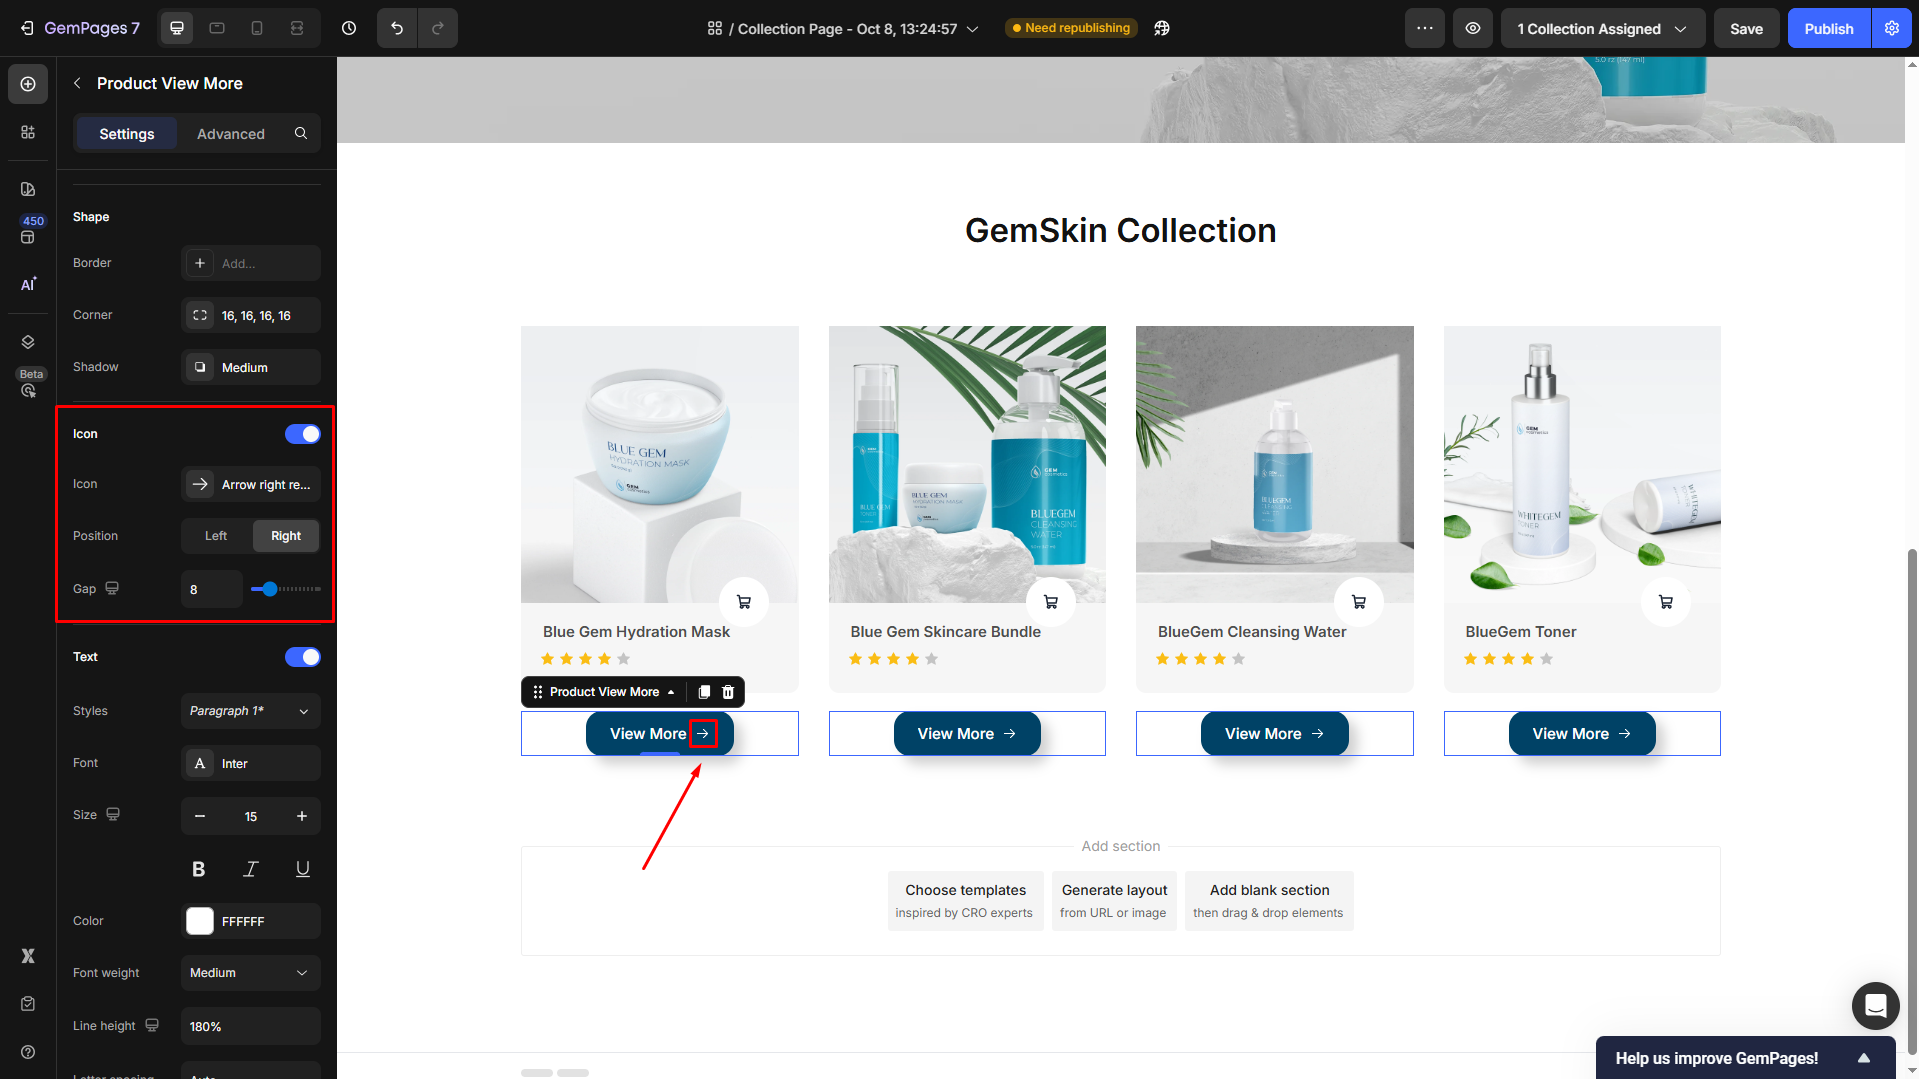The width and height of the screenshot is (1919, 1079).
Task: Open version history clock icon
Action: (x=349, y=28)
